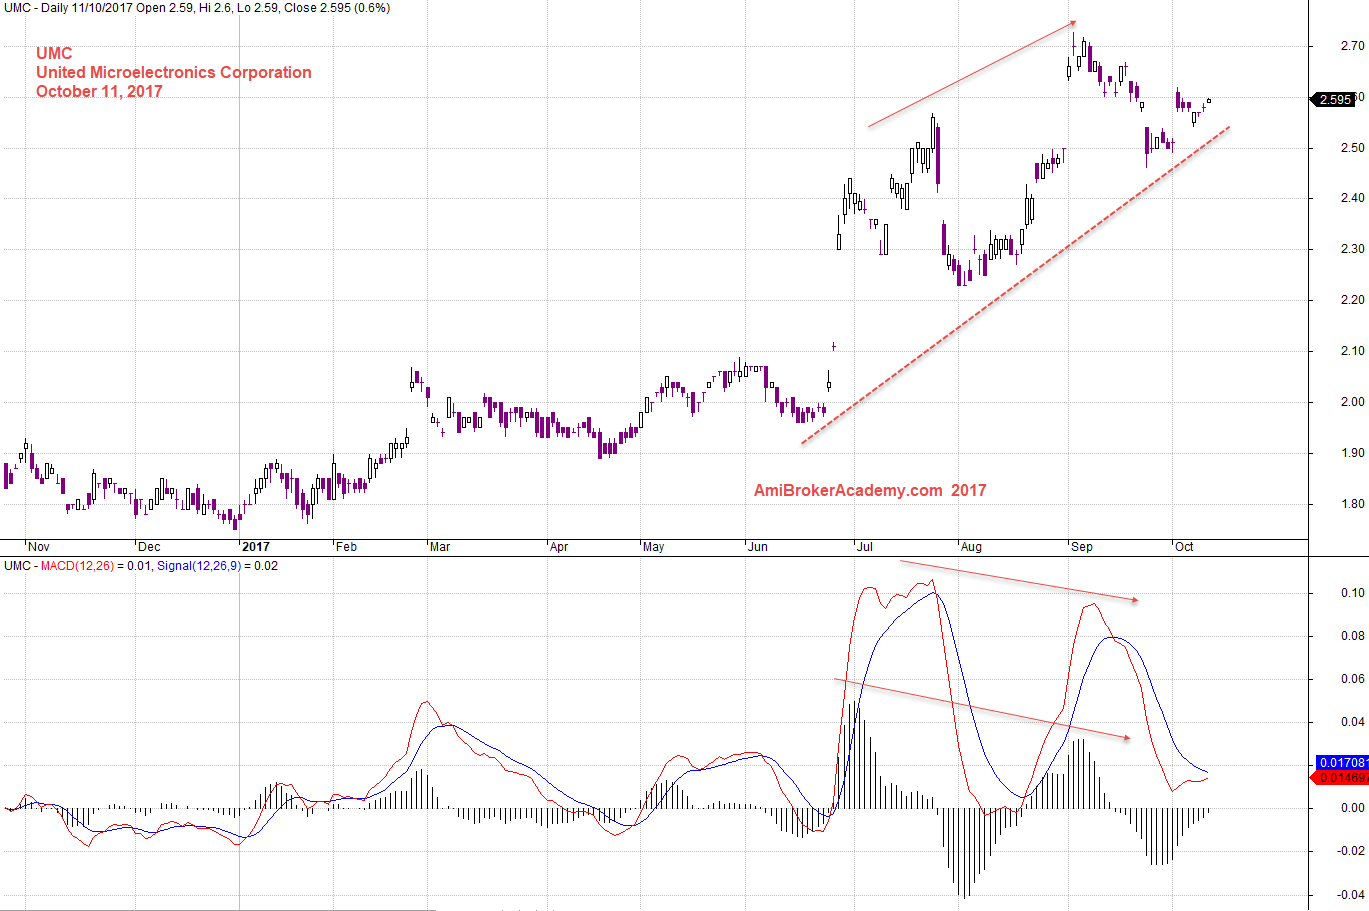Click the 'October 11, 2017' date label
This screenshot has width=1369, height=911.
(x=99, y=91)
